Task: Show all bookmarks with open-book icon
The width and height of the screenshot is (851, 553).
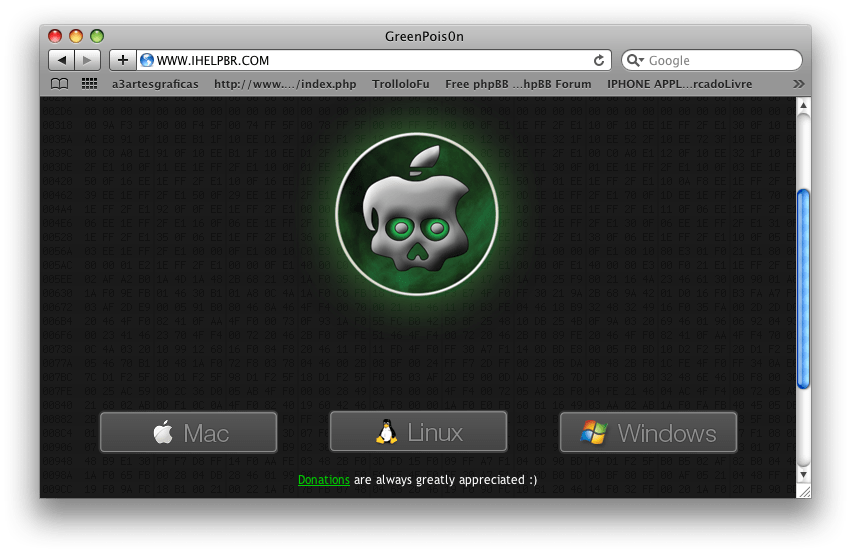Action: point(59,84)
